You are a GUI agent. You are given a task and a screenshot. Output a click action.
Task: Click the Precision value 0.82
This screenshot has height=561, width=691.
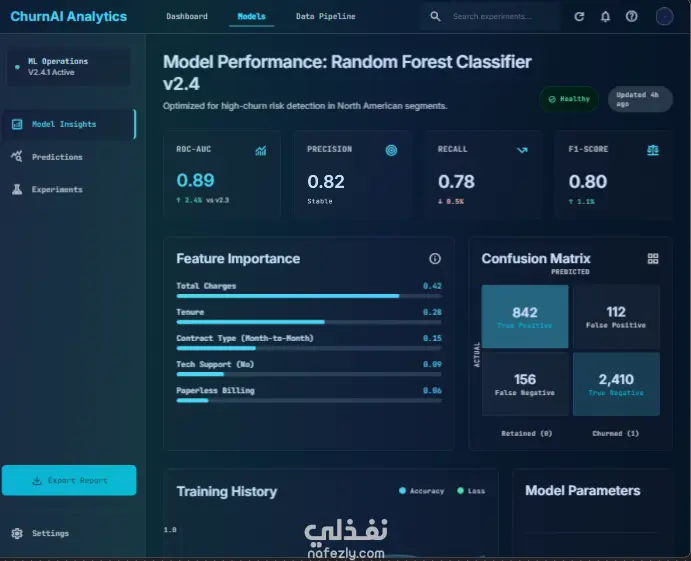pos(326,182)
